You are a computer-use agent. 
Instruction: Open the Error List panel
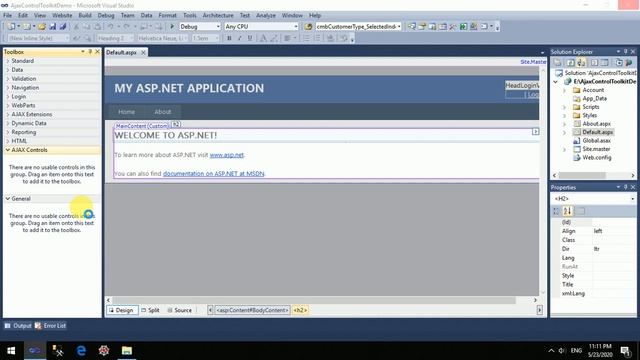(50, 326)
